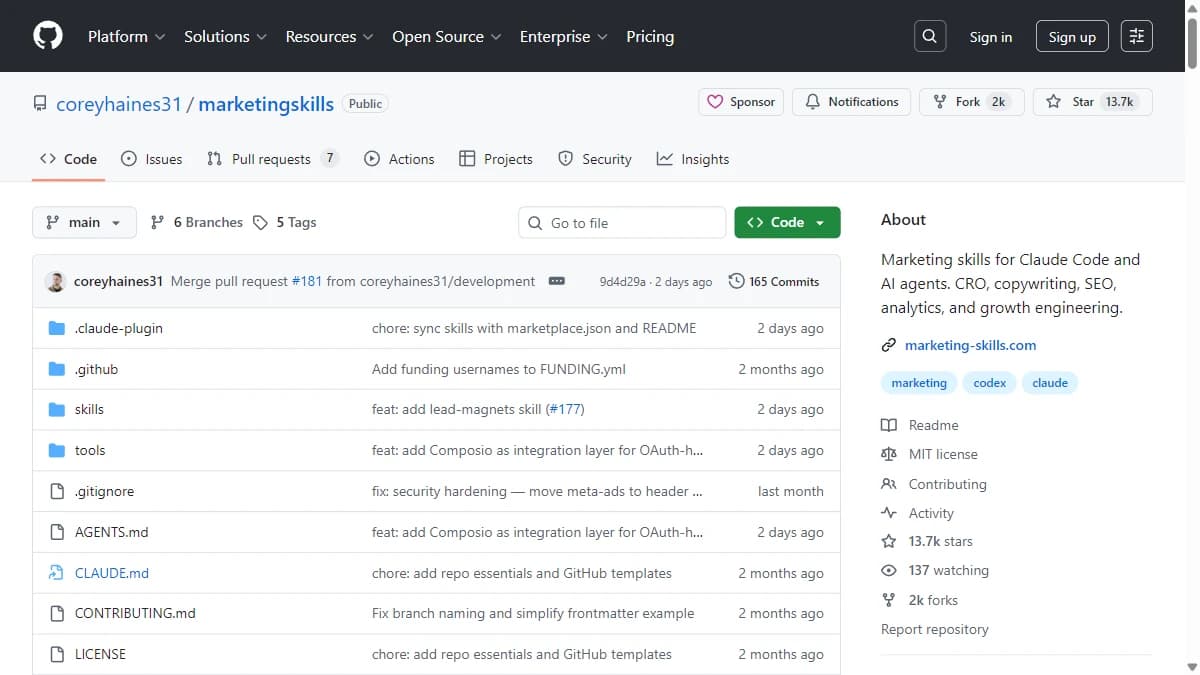Click the CONTRIBUTING.md file icon

point(57,613)
